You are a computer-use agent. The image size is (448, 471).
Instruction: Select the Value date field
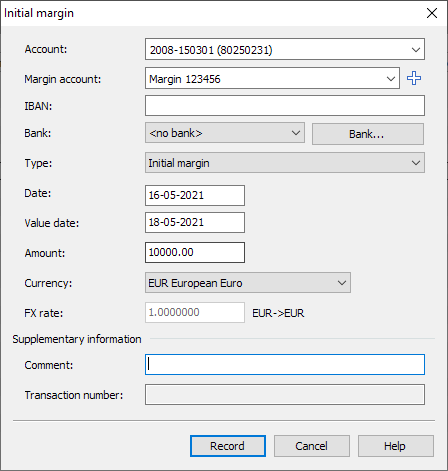[x=195, y=222]
